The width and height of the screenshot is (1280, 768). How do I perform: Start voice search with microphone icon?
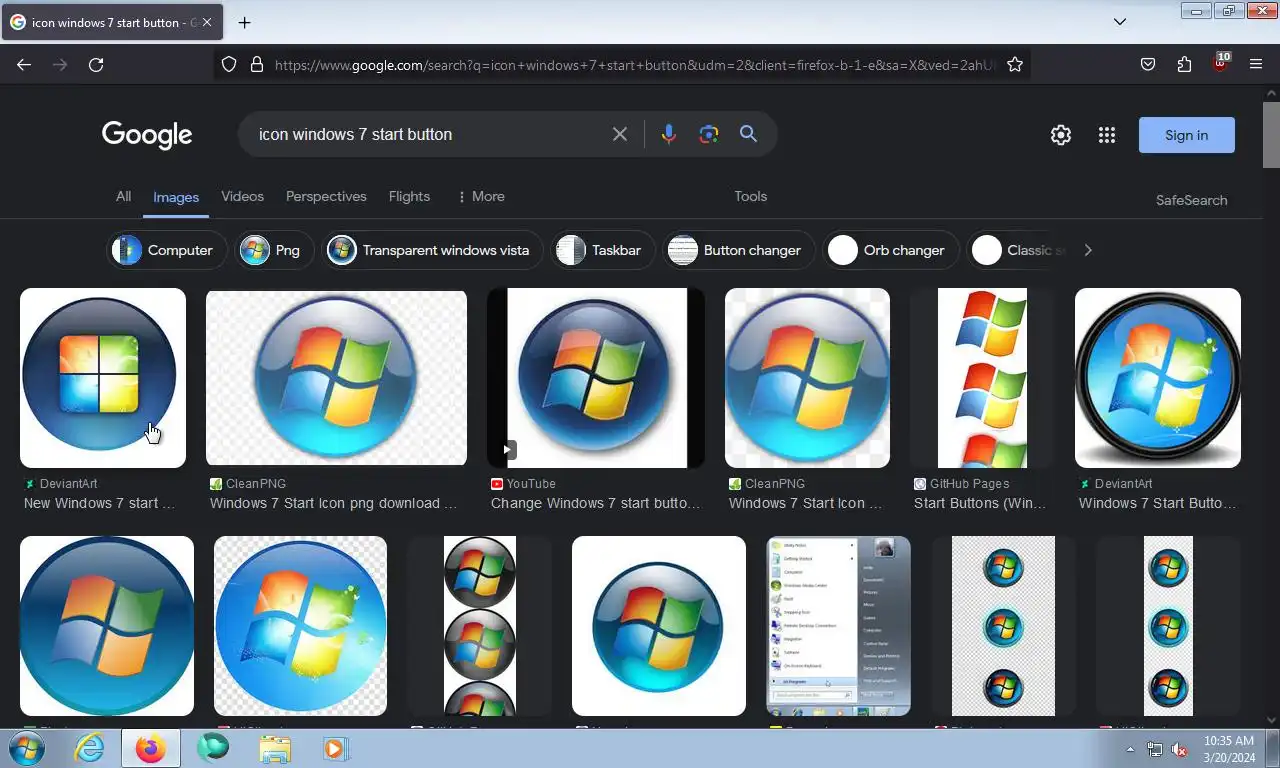click(668, 134)
